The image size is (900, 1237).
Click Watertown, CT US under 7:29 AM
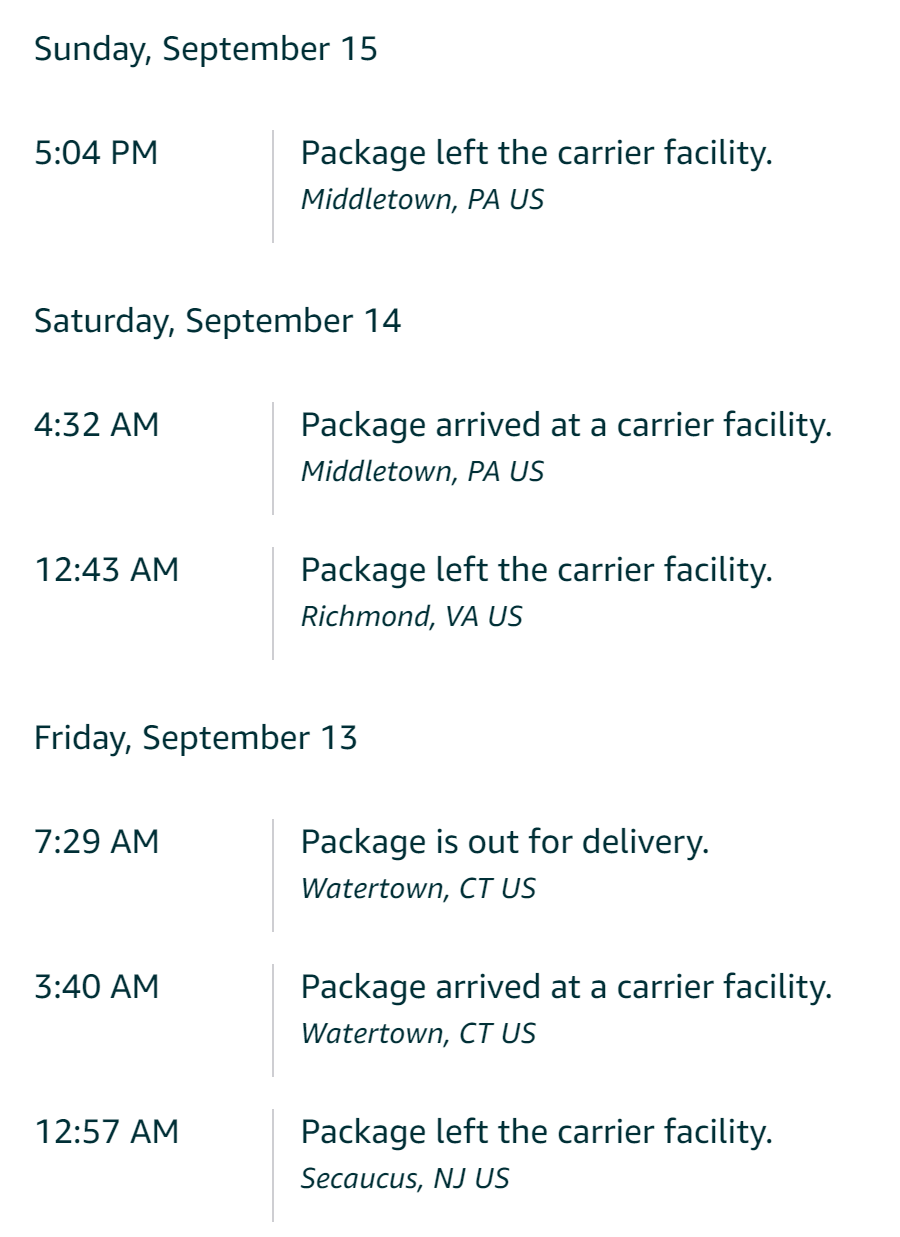coord(418,888)
